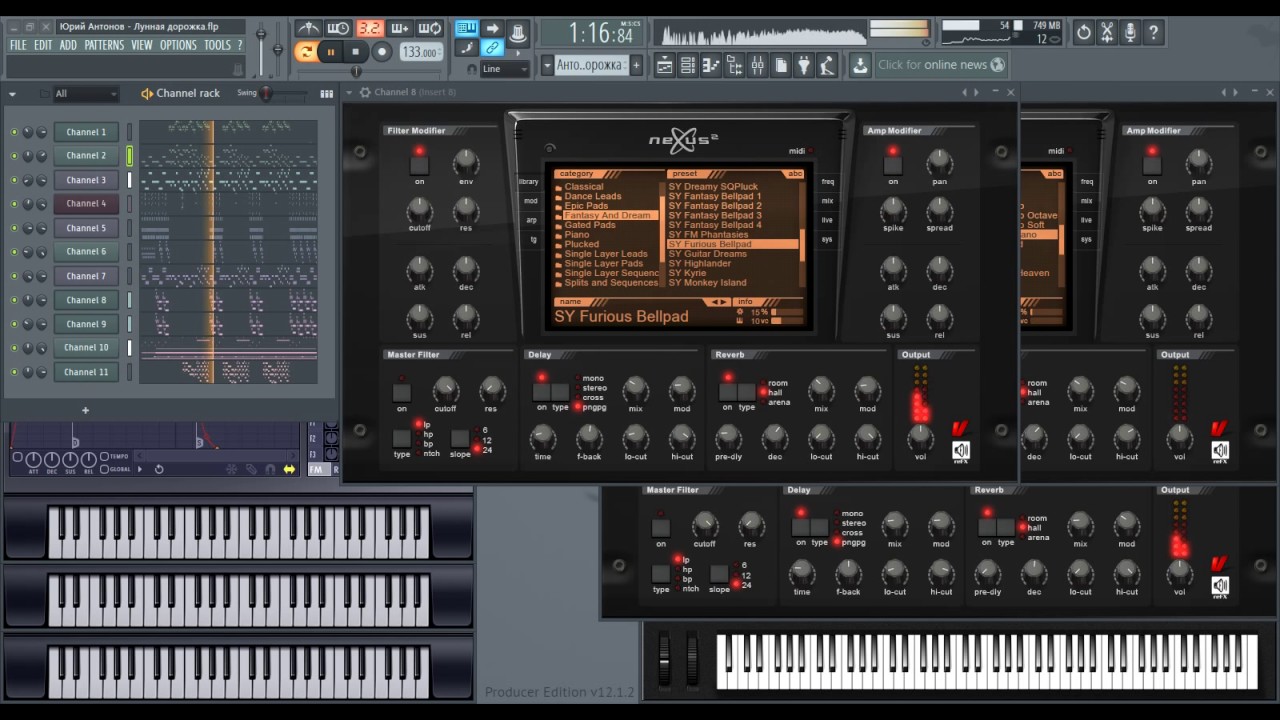Viewport: 1280px width, 720px height.
Task: Cycle Master Filter type button, Channel 8 Nexus
Action: tap(401, 438)
